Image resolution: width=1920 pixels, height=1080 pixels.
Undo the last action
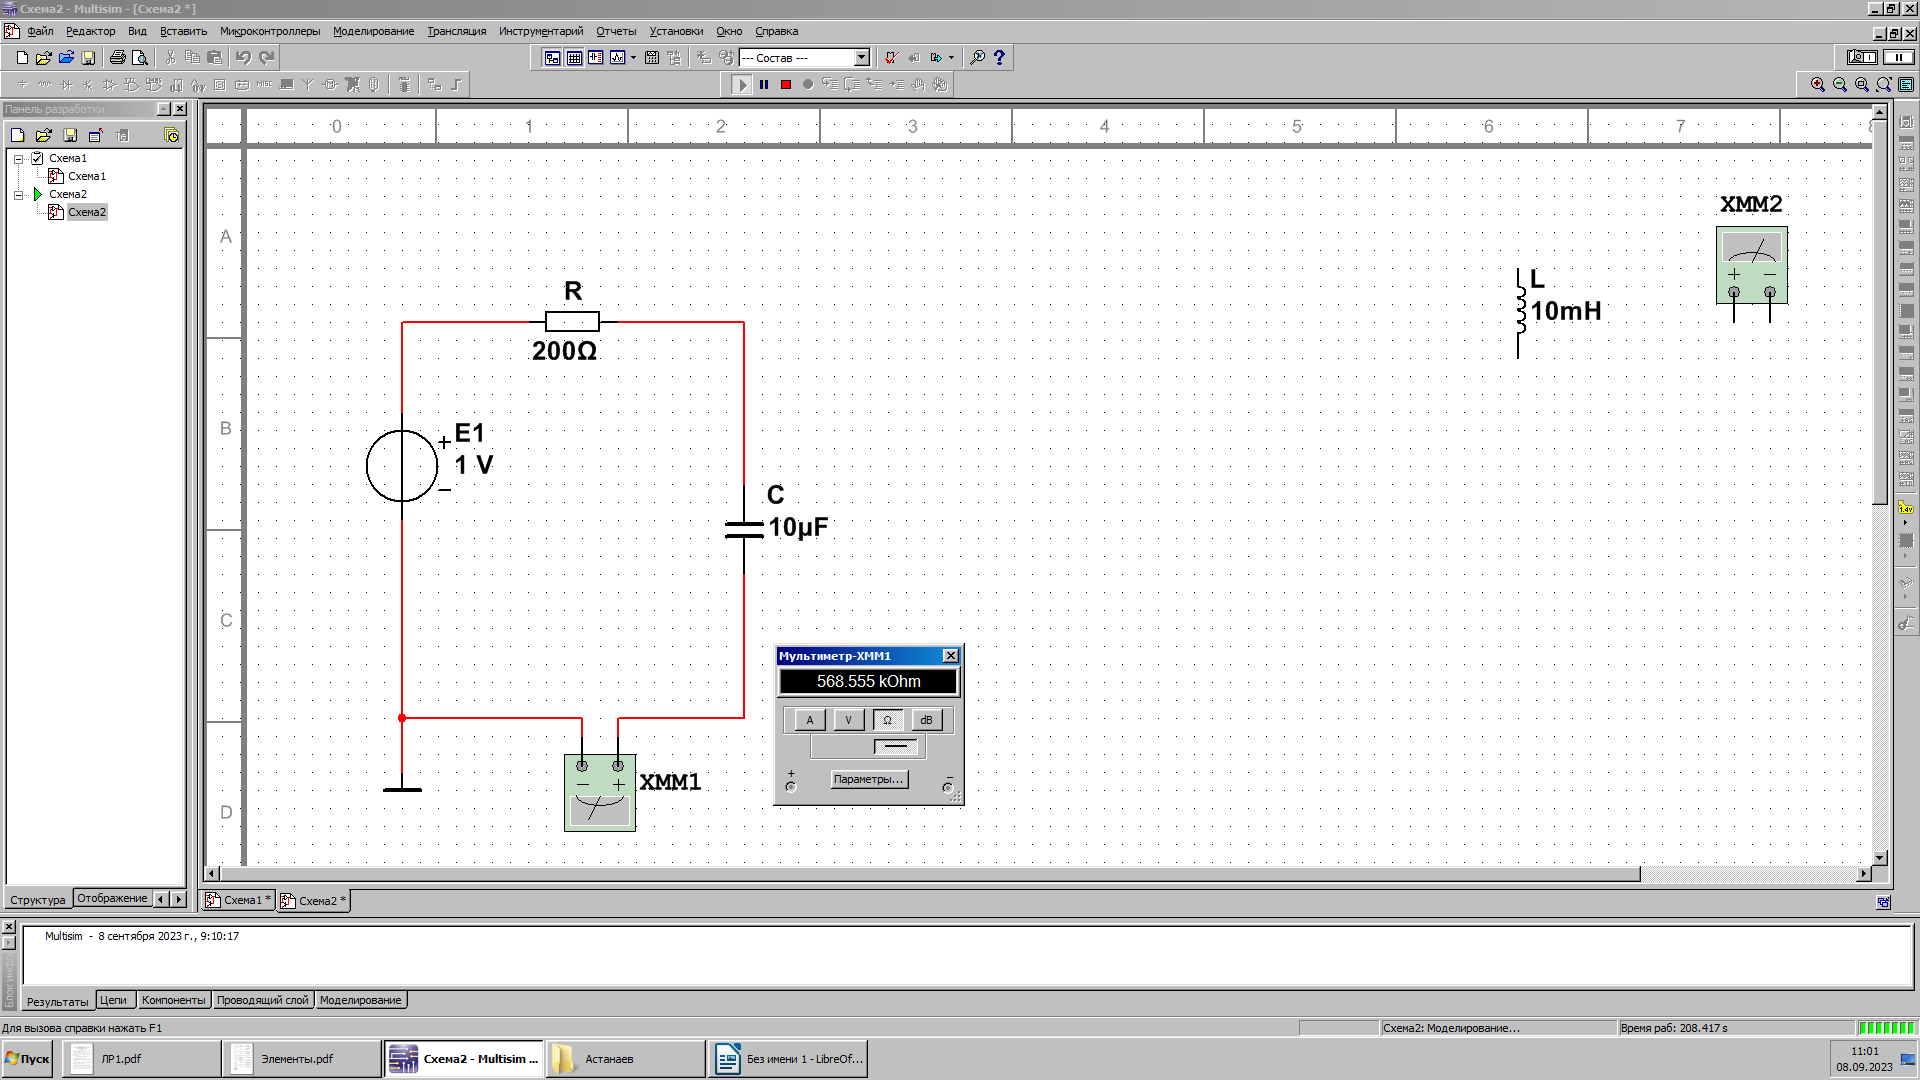243,58
